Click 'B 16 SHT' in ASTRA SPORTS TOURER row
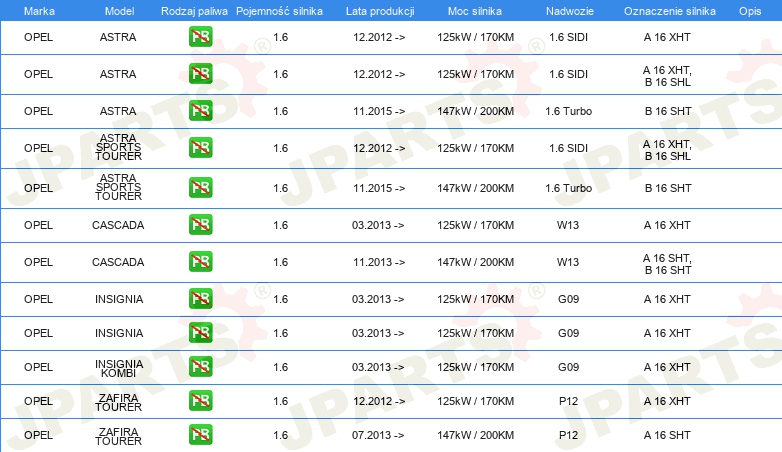The image size is (782, 452). tap(668, 188)
